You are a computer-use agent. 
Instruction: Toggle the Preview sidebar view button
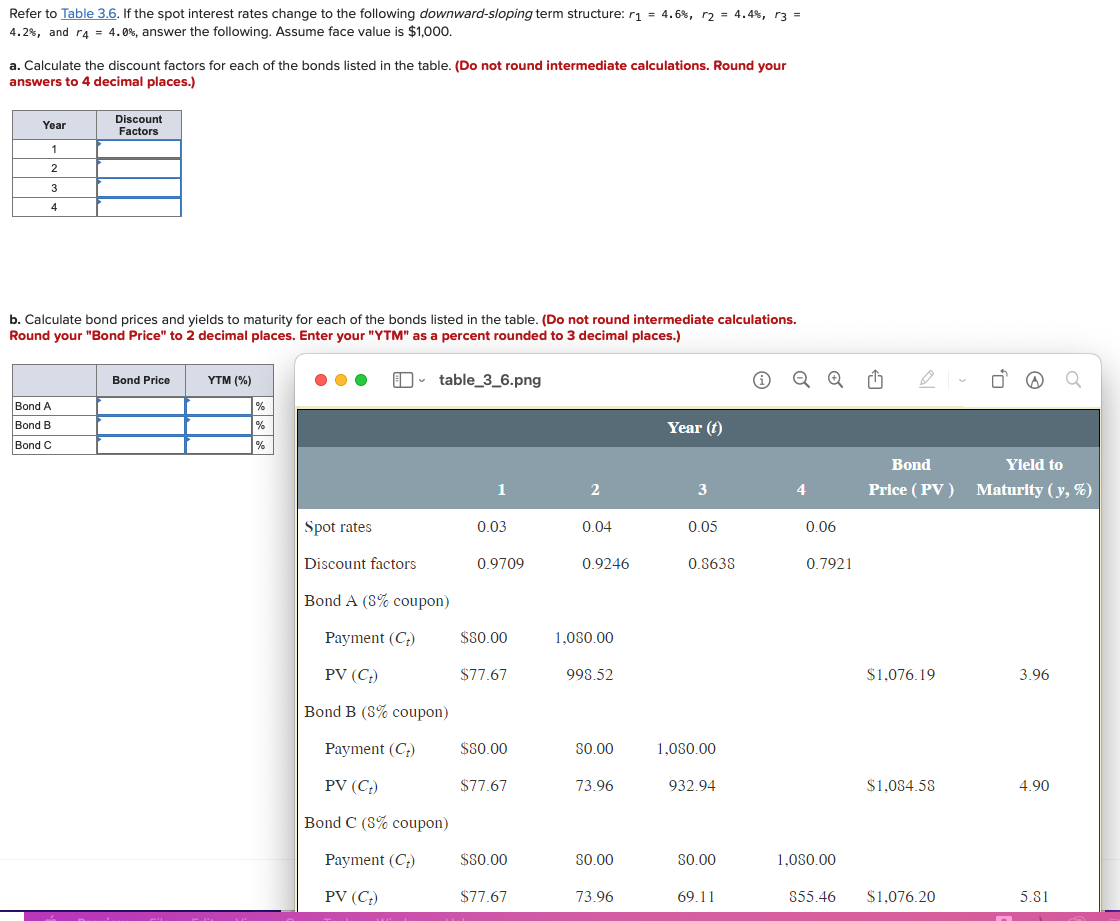coord(402,379)
